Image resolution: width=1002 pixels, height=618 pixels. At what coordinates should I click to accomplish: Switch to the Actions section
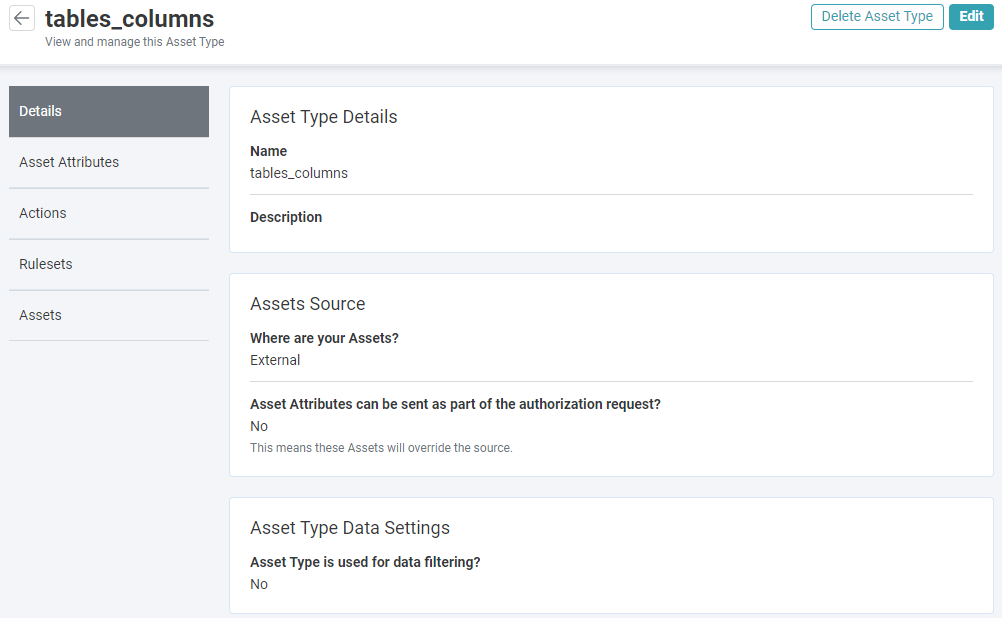[x=43, y=213]
